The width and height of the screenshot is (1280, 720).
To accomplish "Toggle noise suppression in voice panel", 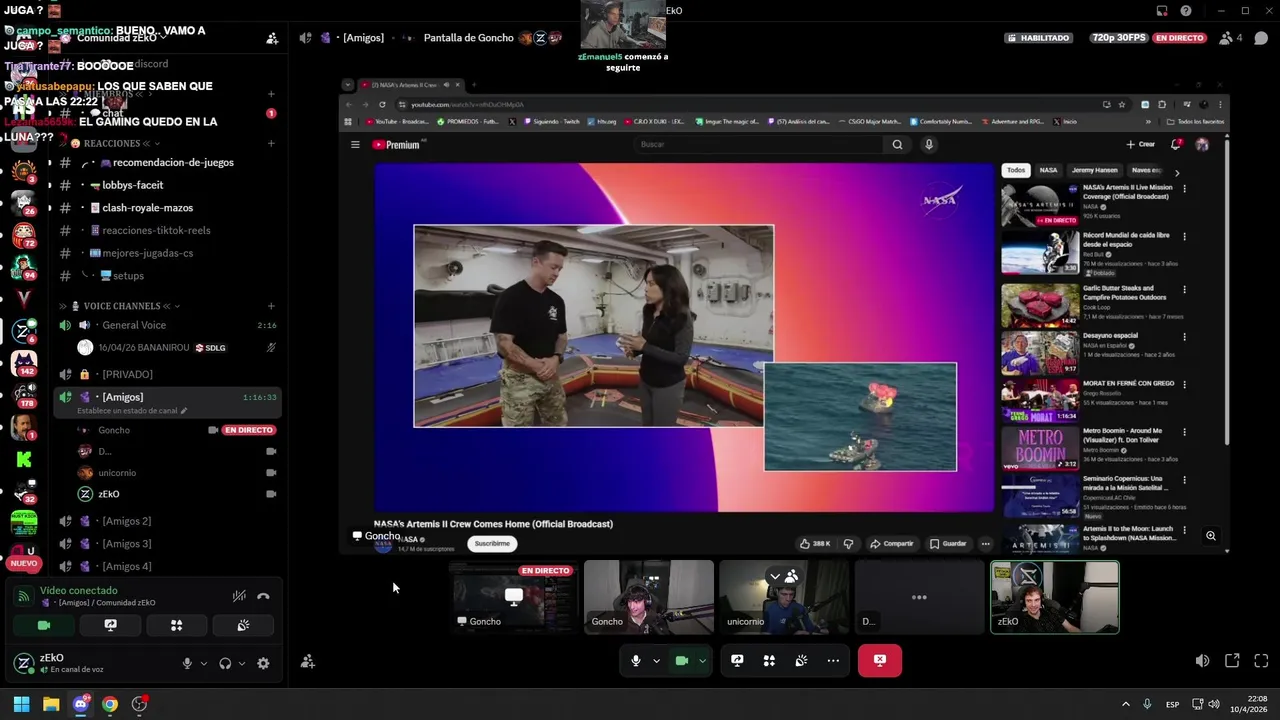I will pos(239,596).
